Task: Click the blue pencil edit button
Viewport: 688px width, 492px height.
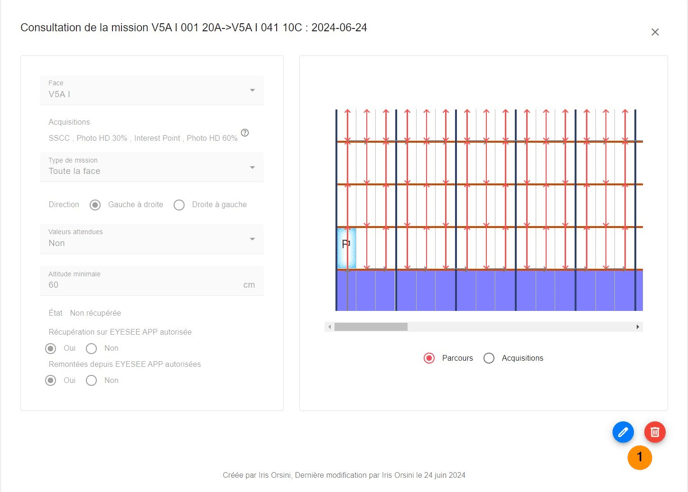Action: click(623, 432)
